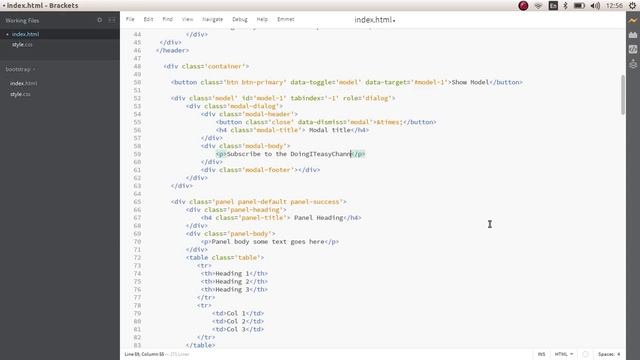
Task: Click 'Col 1' text on line 79
Action: [236, 313]
